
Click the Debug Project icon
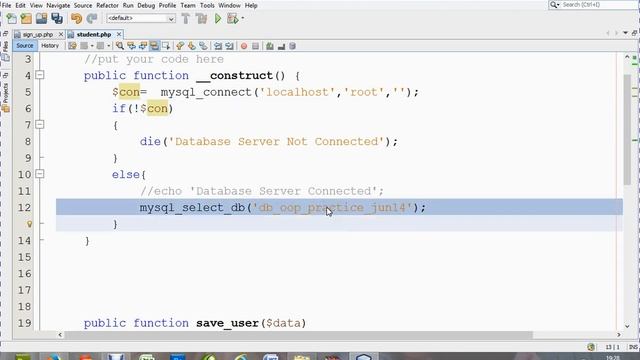[233, 18]
